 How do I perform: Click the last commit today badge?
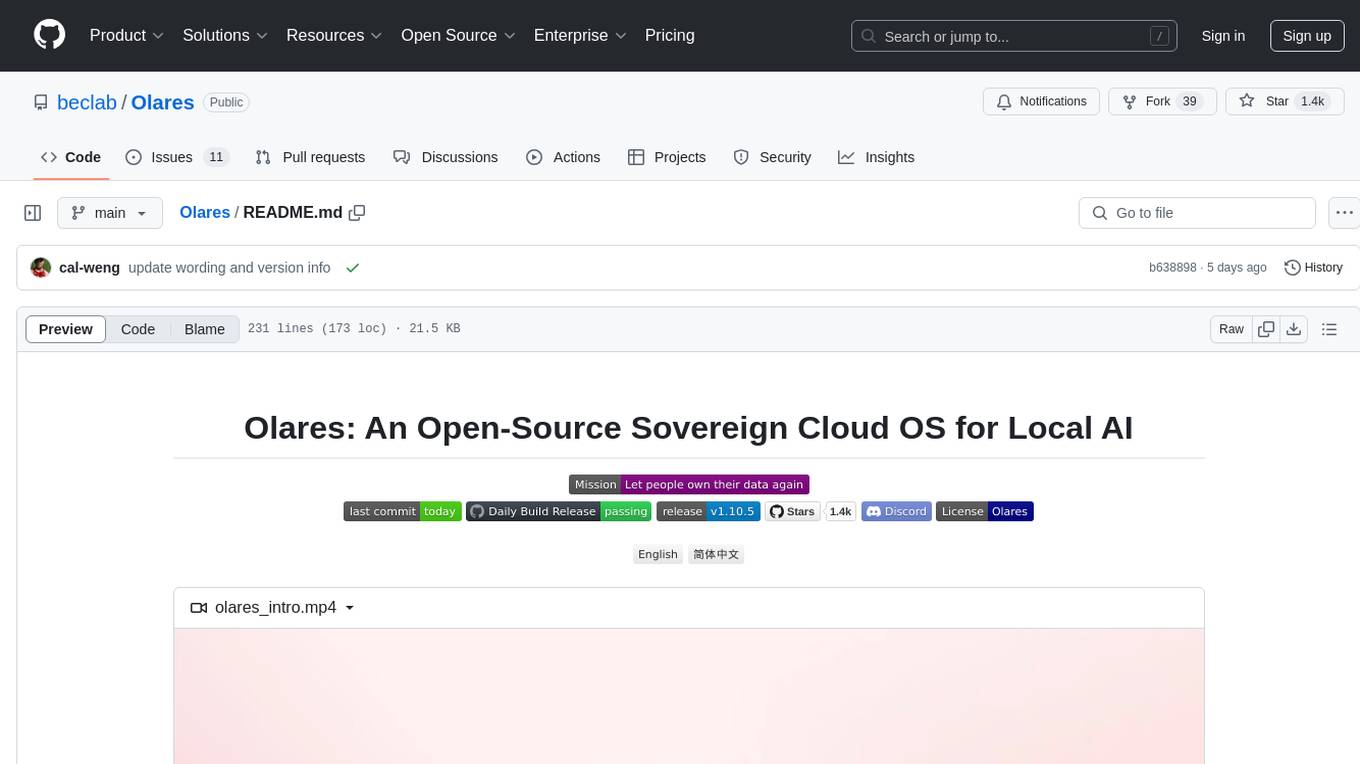402,511
